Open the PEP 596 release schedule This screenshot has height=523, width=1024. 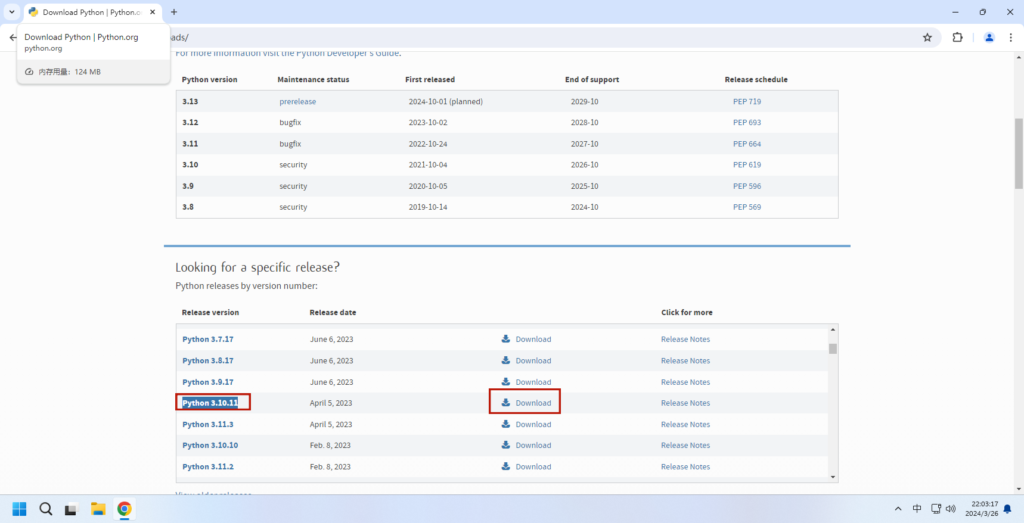(x=746, y=186)
